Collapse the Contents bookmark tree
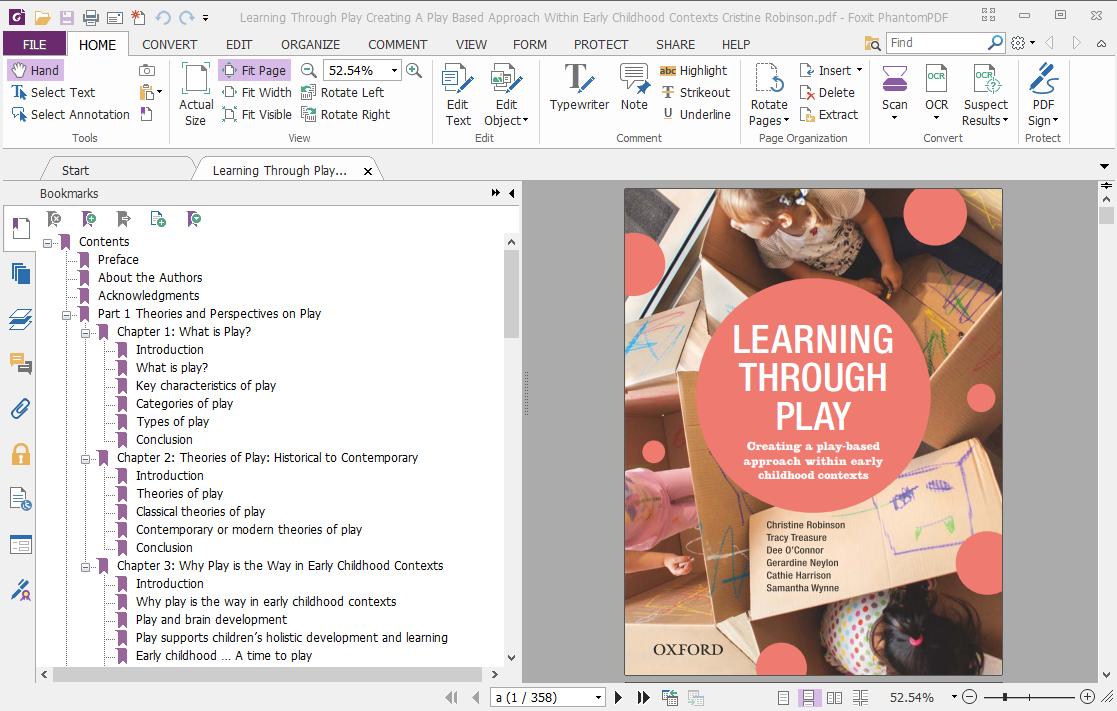 48,243
